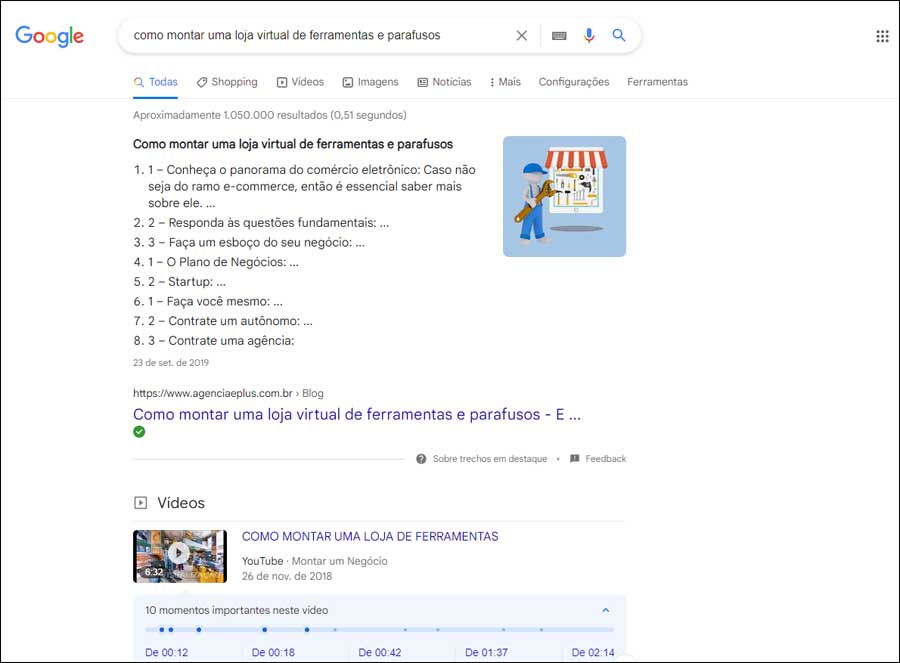Switch to the Vídeos tab
The width and height of the screenshot is (900, 663).
pos(300,82)
